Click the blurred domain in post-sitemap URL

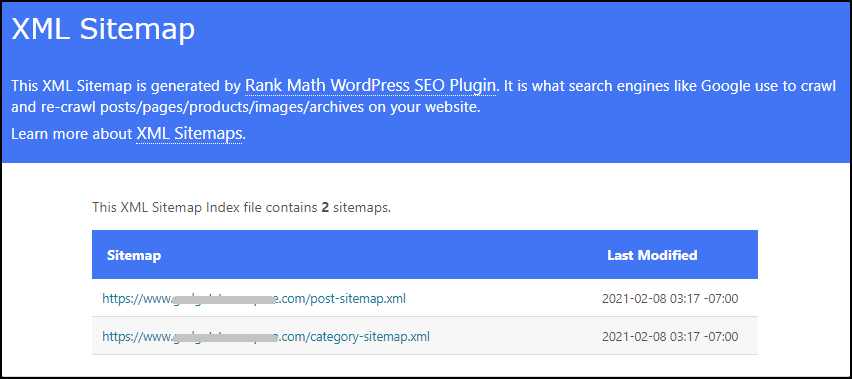click(226, 299)
